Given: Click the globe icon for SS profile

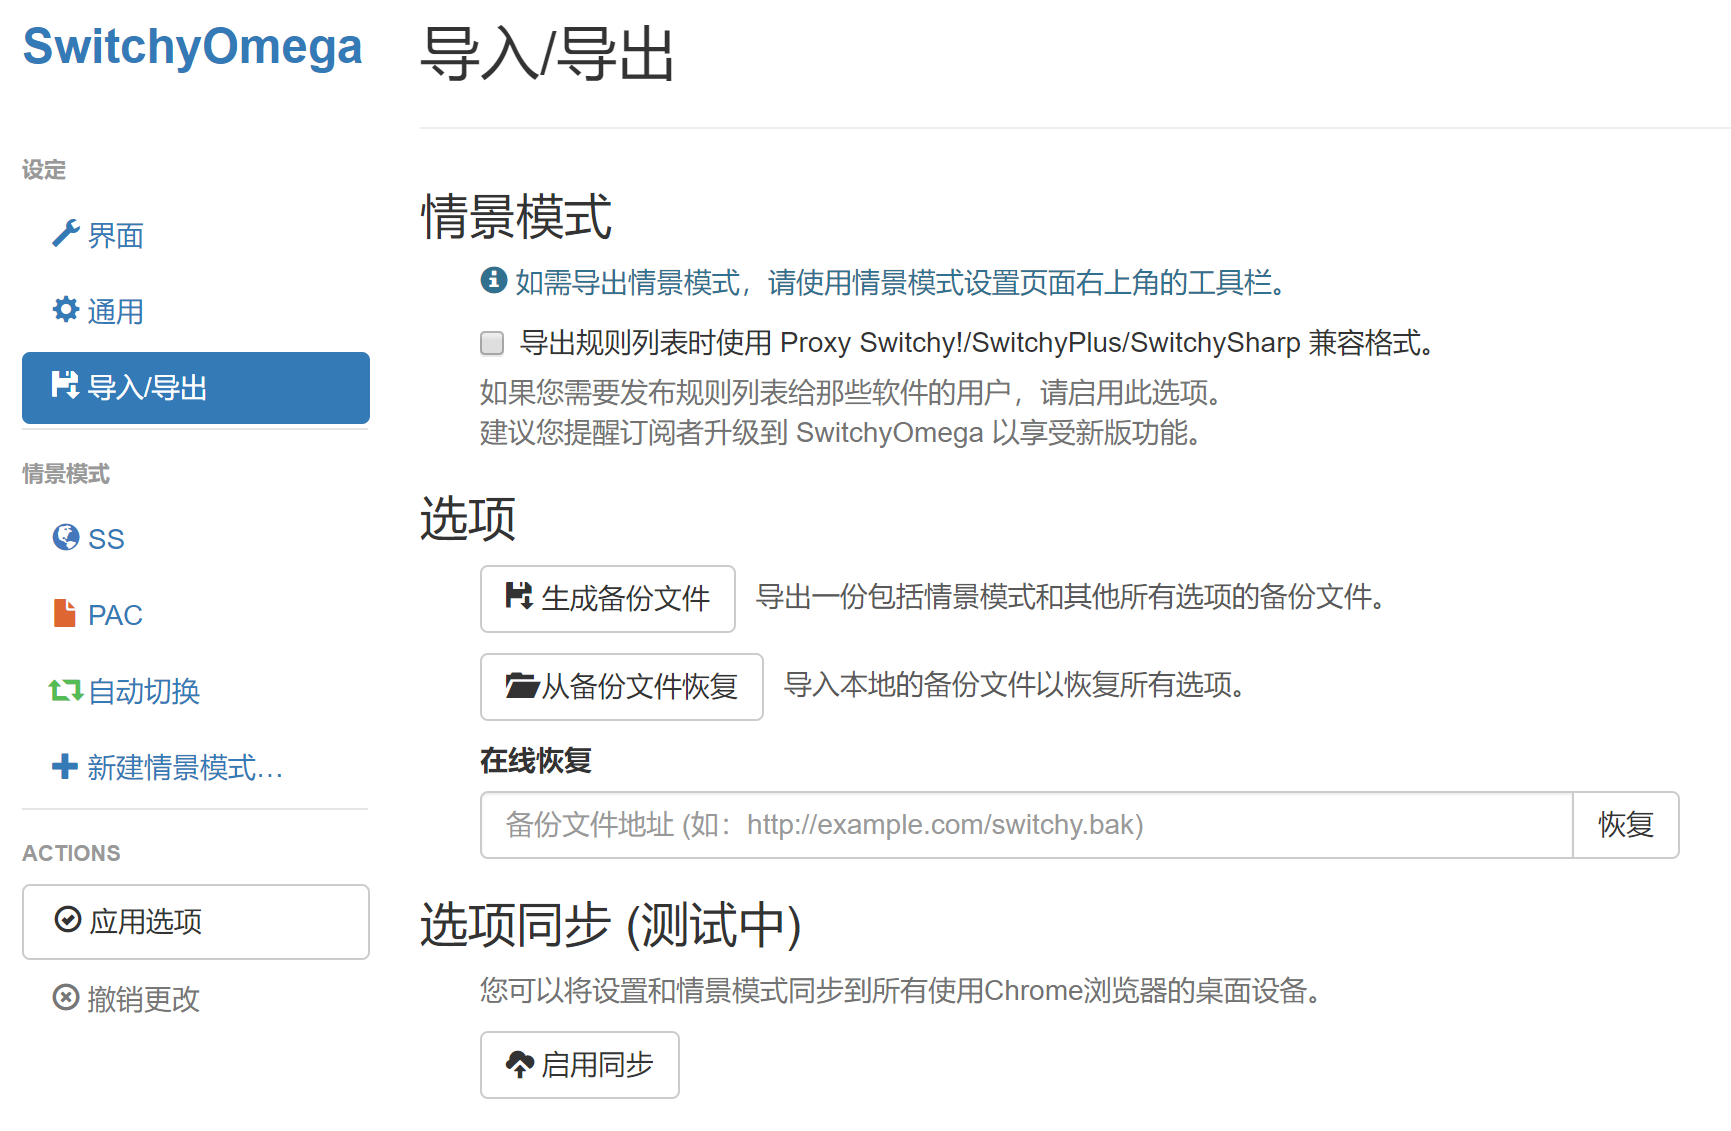Looking at the screenshot, I should (x=65, y=538).
